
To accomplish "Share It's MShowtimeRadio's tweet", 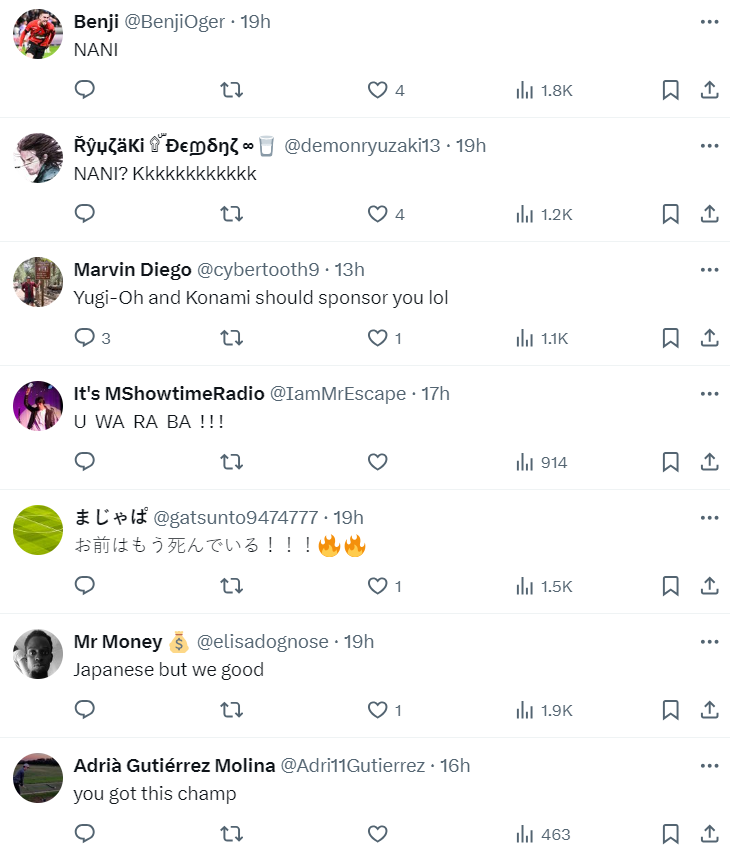I will pyautogui.click(x=709, y=462).
